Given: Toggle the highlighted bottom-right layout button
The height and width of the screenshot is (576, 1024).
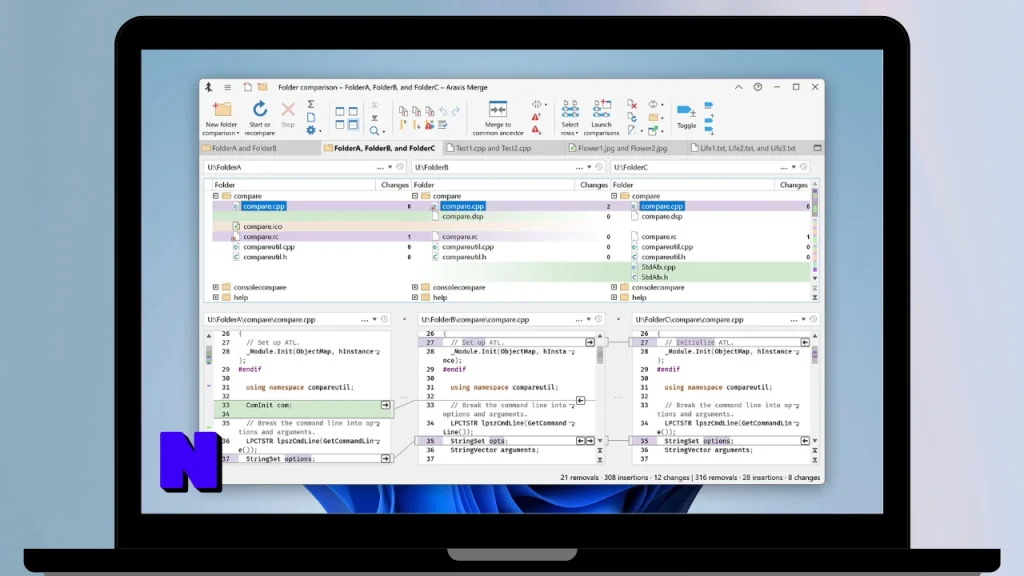Looking at the screenshot, I should [x=353, y=124].
